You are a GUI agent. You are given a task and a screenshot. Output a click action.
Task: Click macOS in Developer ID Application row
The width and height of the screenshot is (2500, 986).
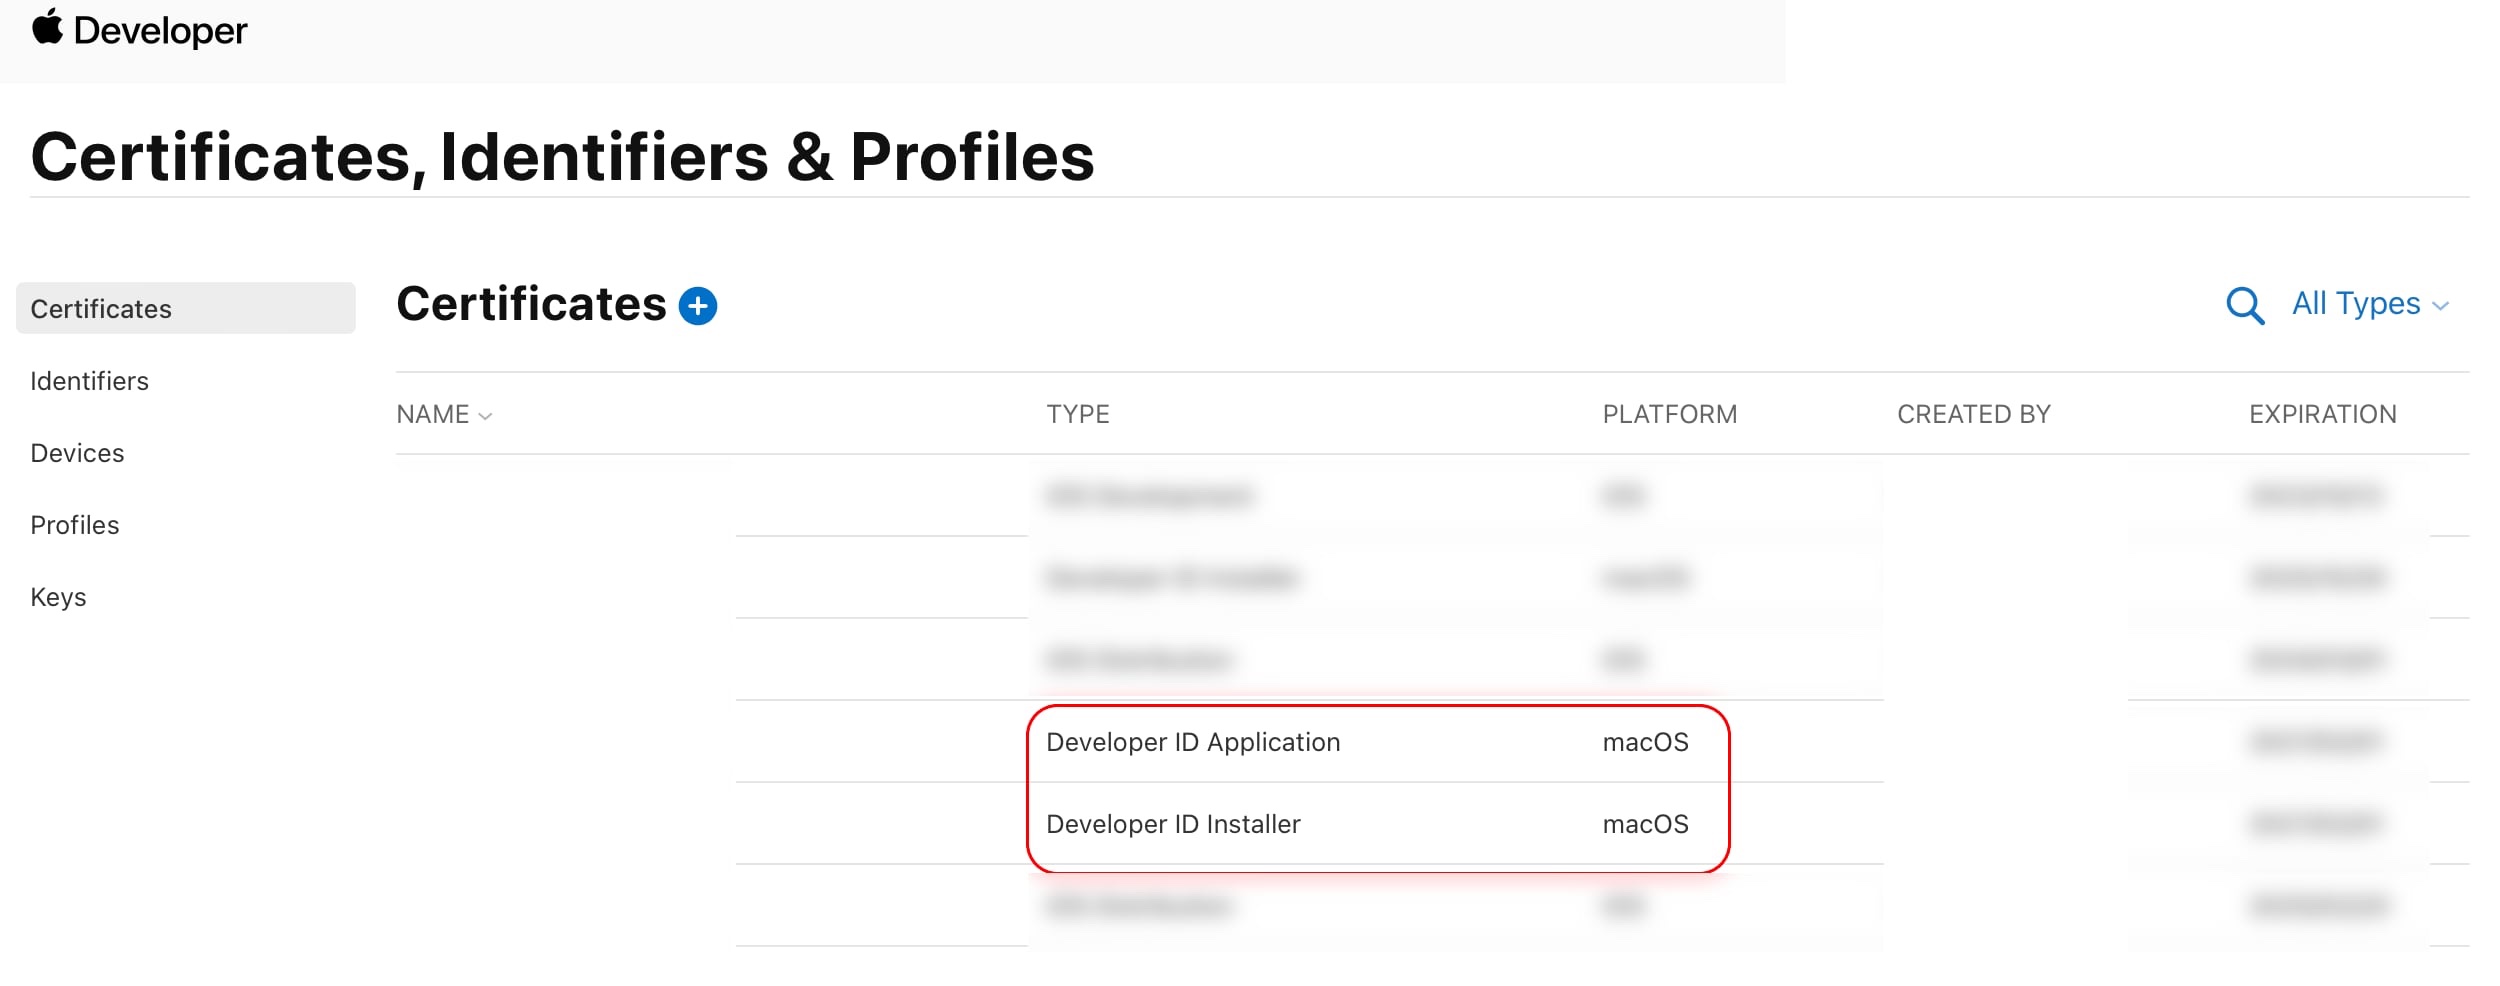tap(1645, 742)
